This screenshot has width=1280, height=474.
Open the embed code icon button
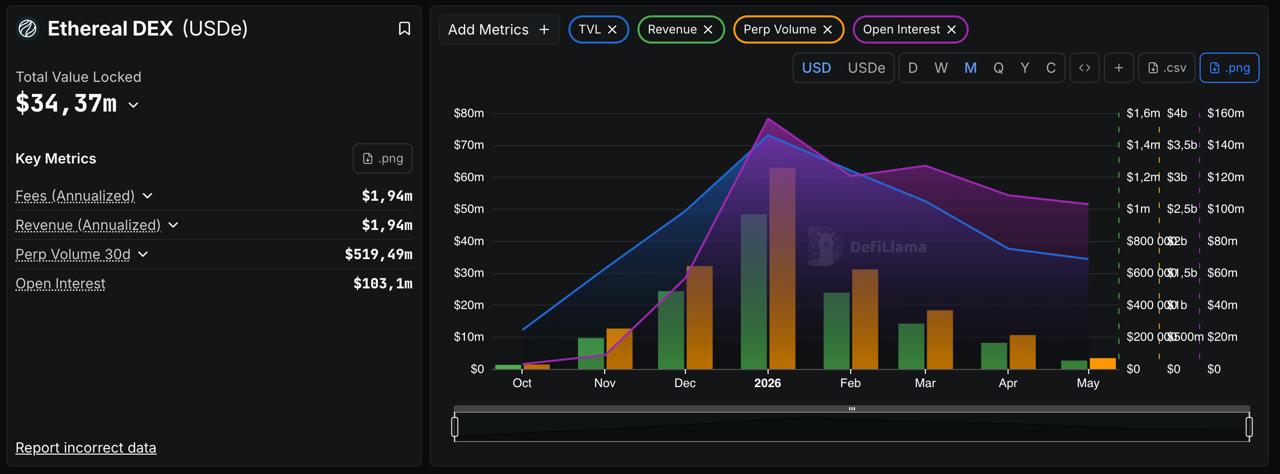coord(1084,68)
